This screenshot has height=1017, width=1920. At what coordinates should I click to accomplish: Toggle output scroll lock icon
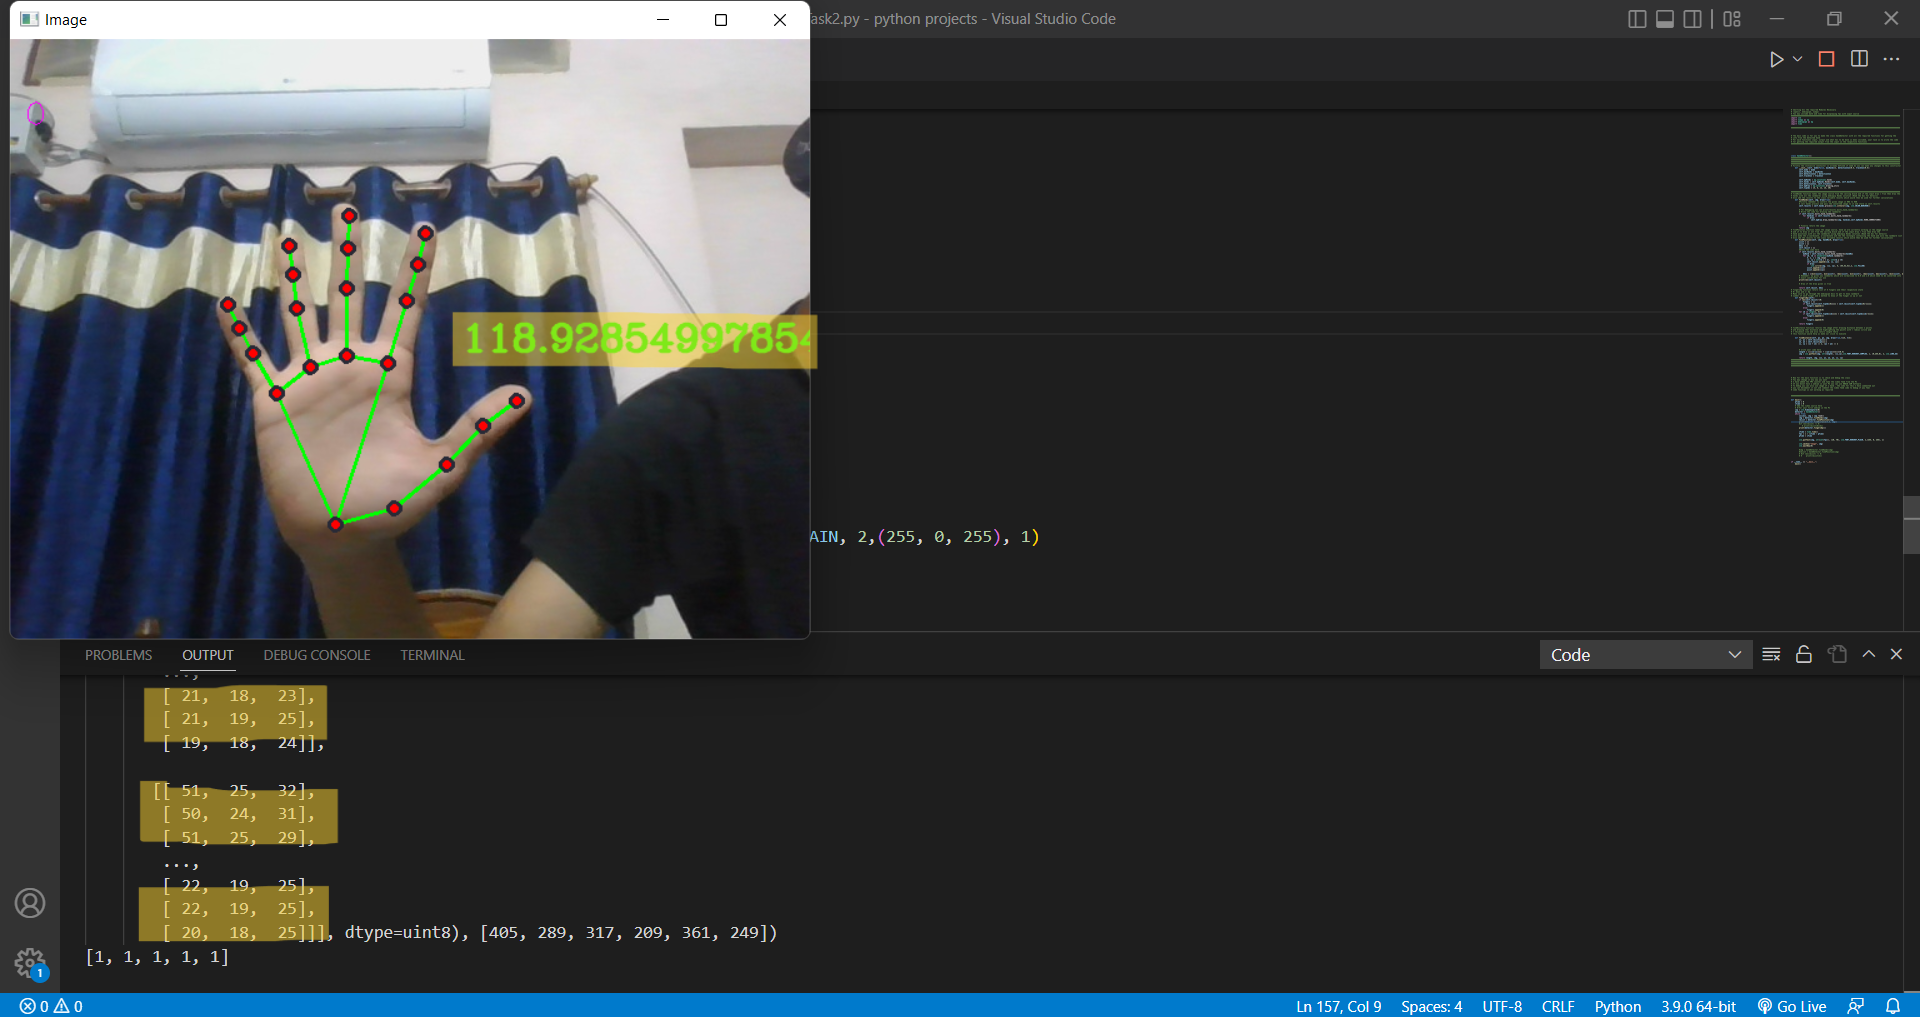[x=1804, y=654]
